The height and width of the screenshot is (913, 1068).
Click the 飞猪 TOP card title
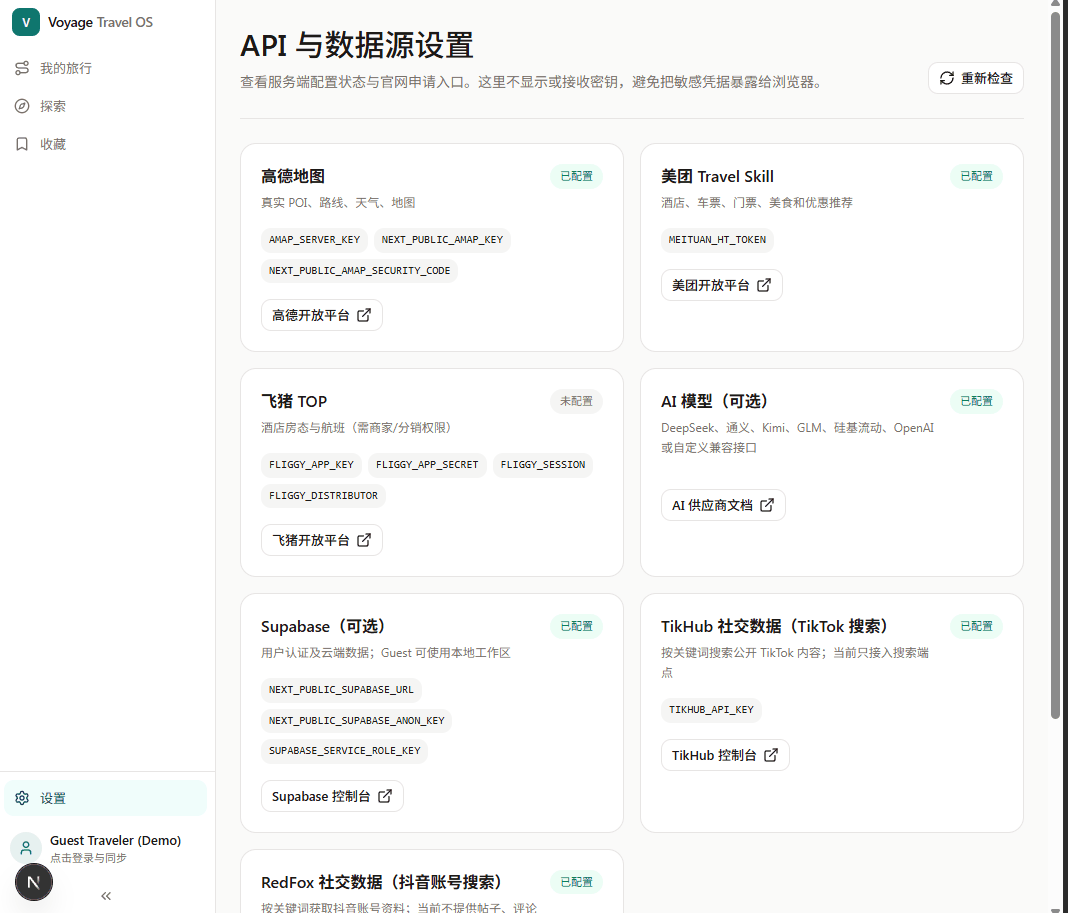[294, 401]
